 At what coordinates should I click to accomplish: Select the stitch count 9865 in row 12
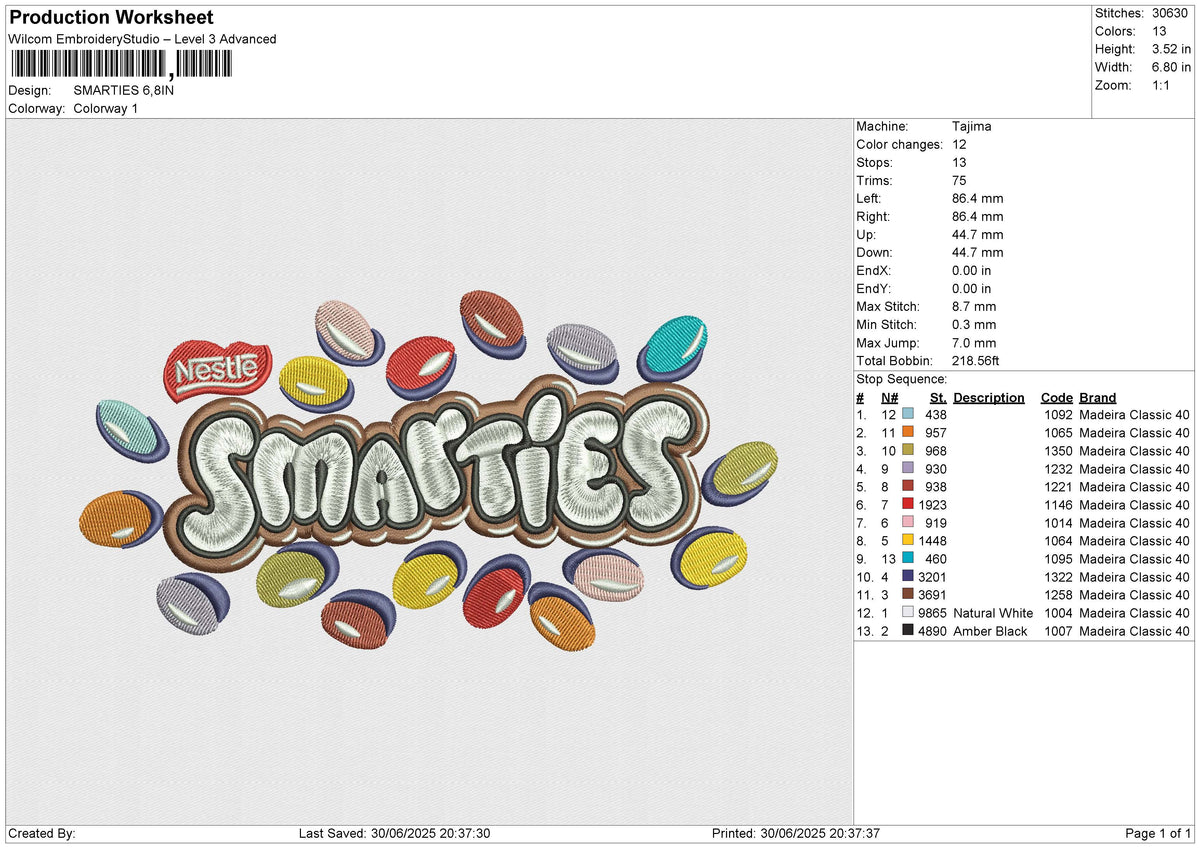tap(932, 613)
